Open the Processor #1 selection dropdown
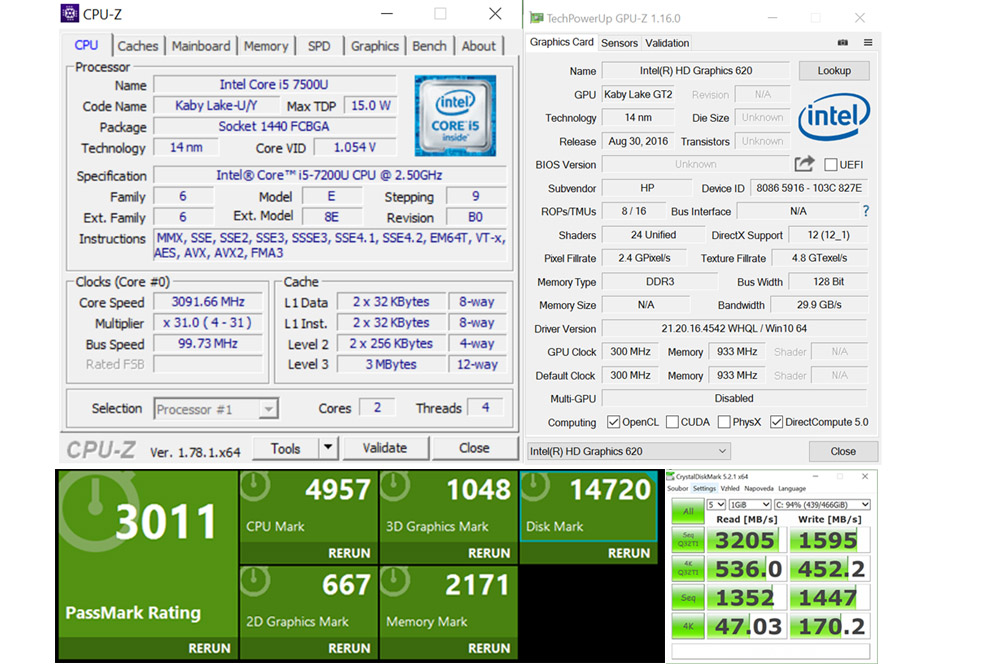Screen dimensions: 1000x664 pos(216,409)
